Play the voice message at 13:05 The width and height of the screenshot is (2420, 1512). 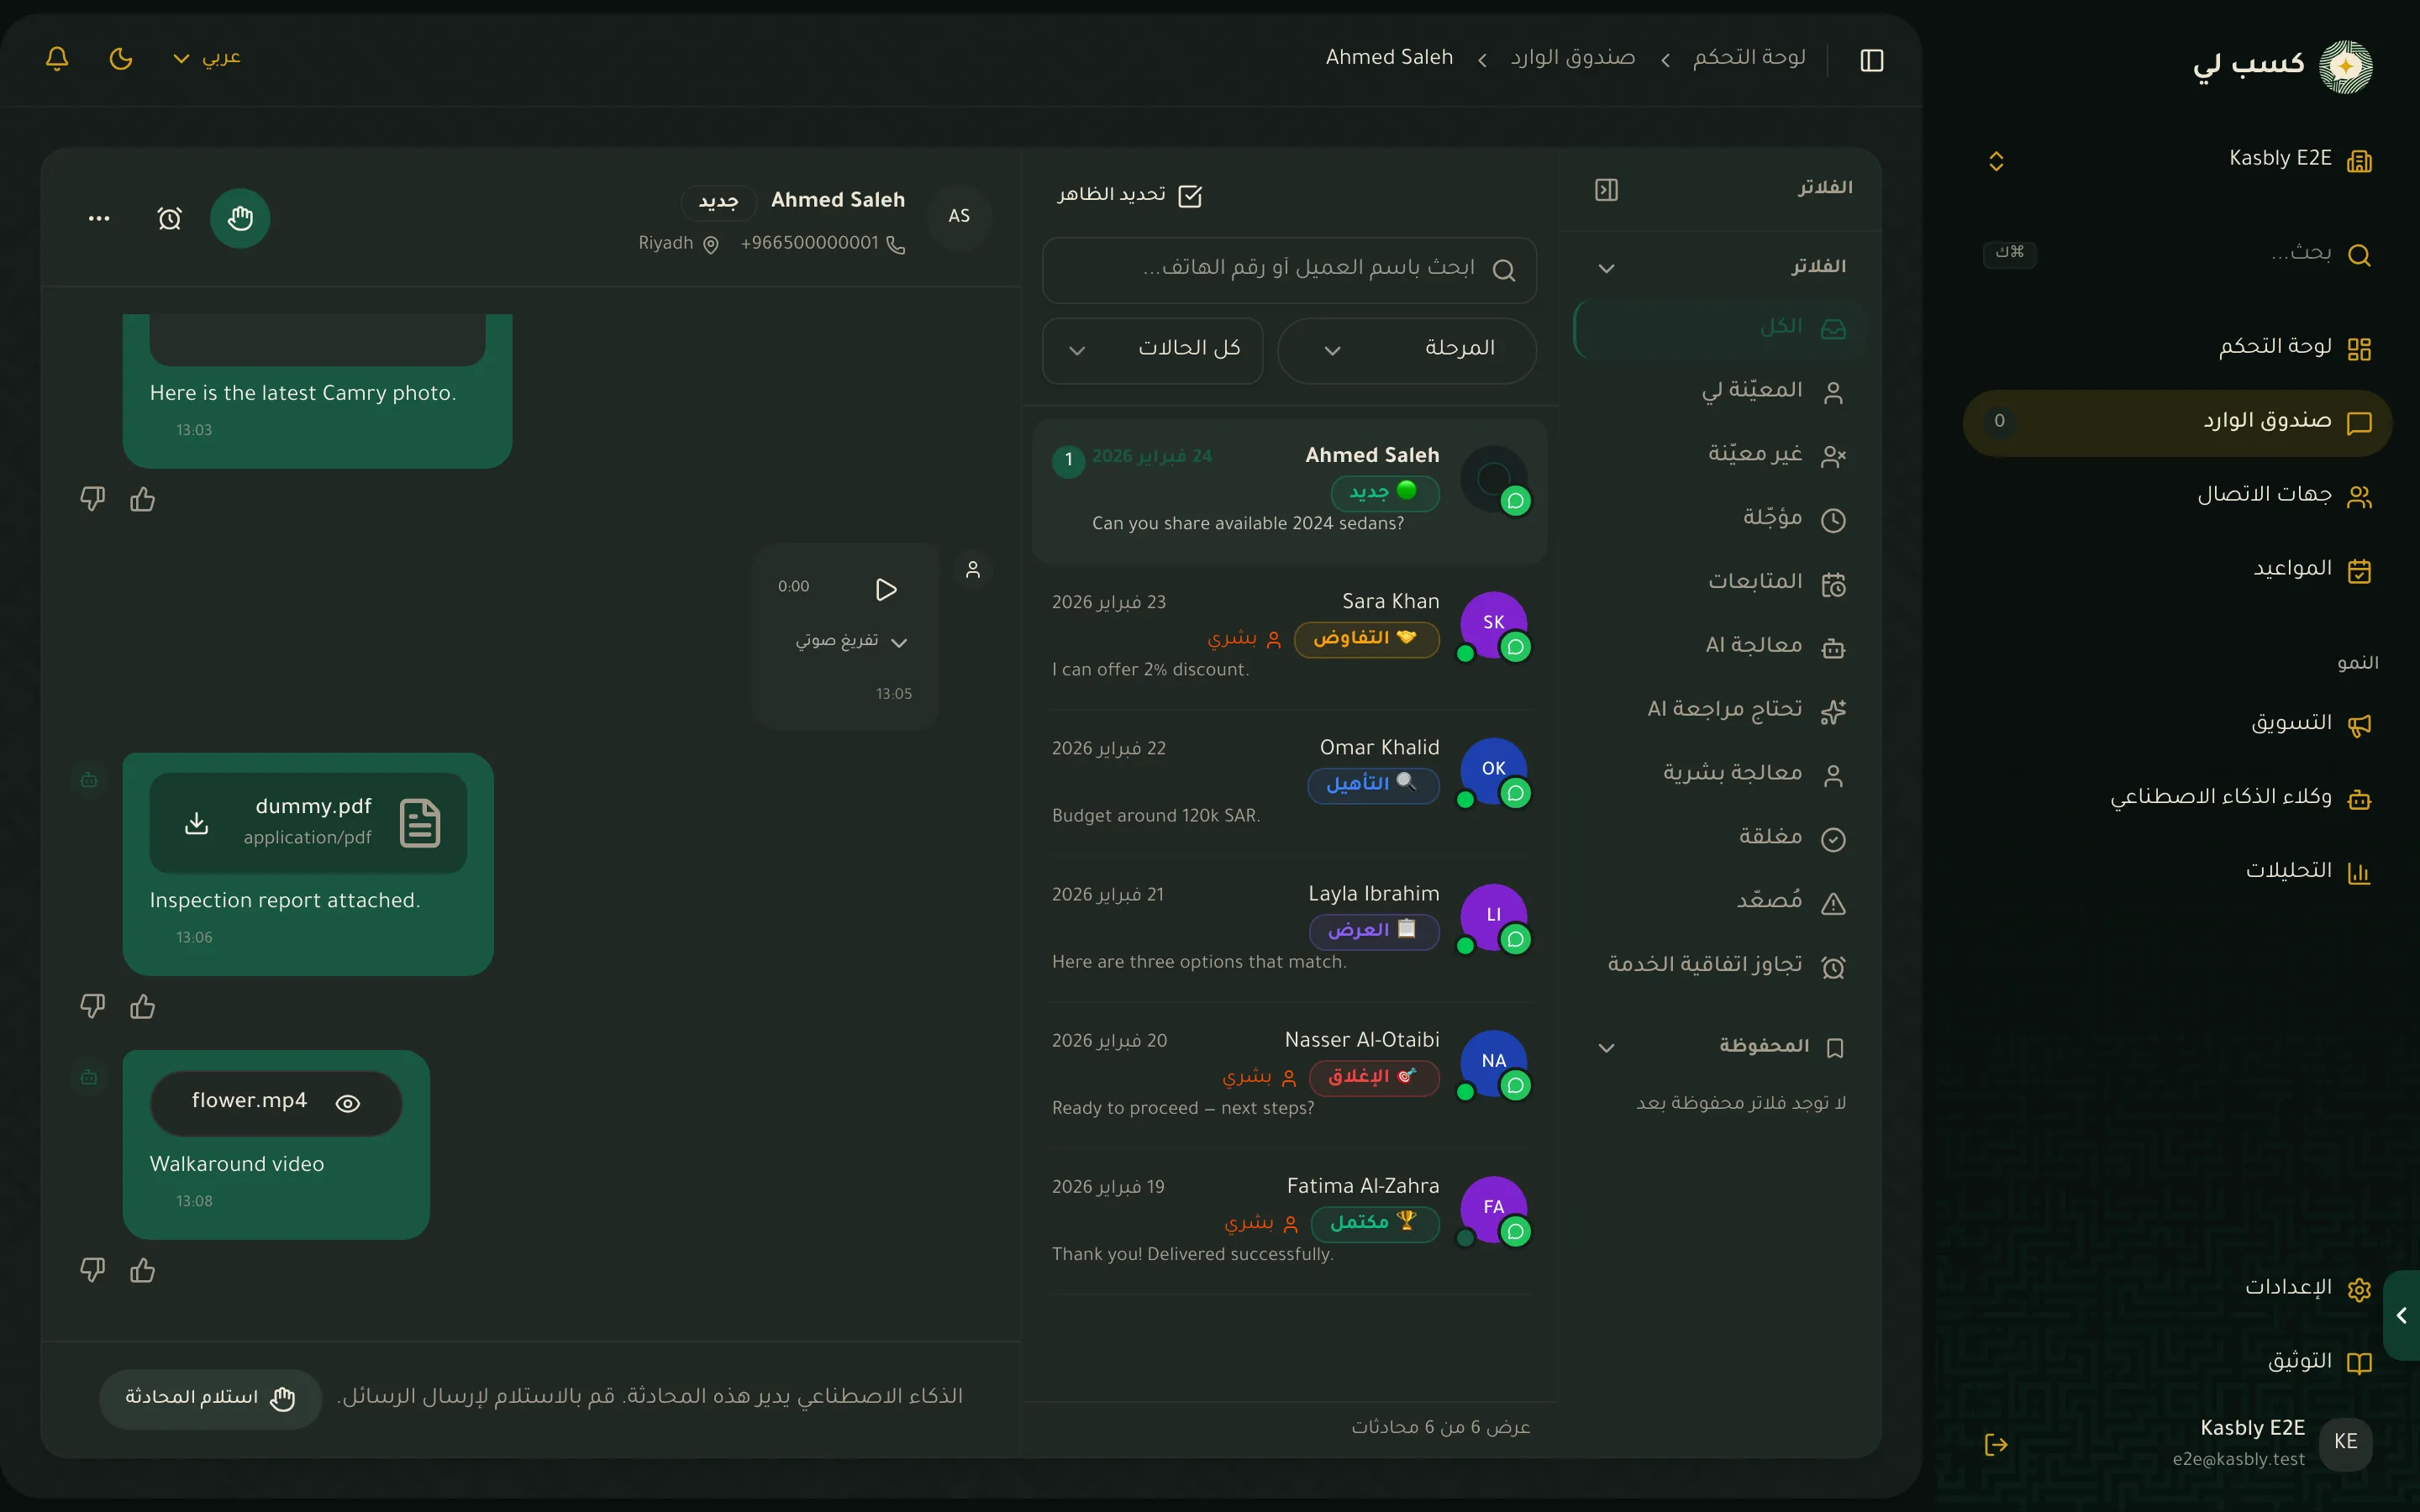point(886,589)
